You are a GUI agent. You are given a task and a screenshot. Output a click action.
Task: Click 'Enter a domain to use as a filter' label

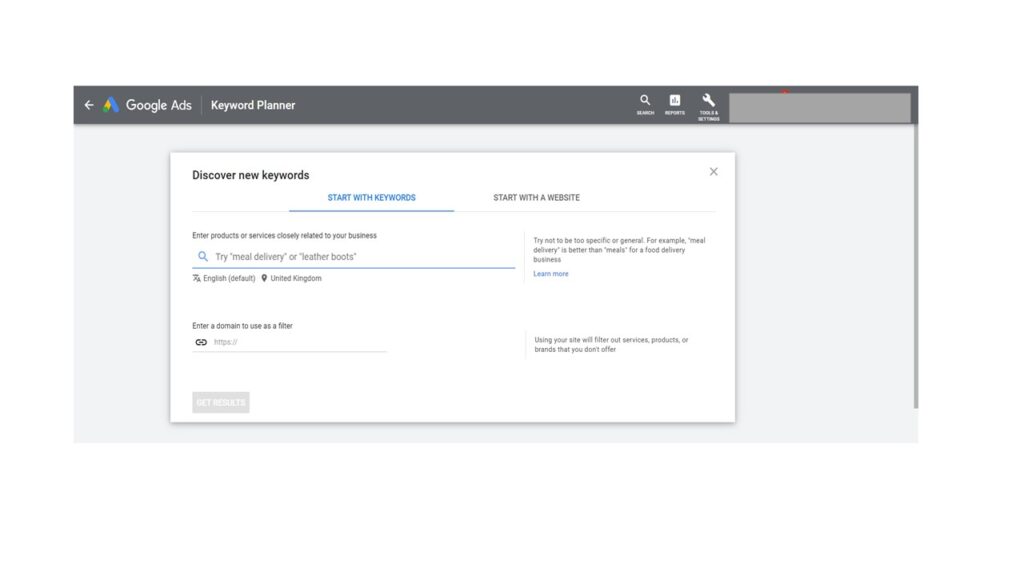pyautogui.click(x=242, y=326)
